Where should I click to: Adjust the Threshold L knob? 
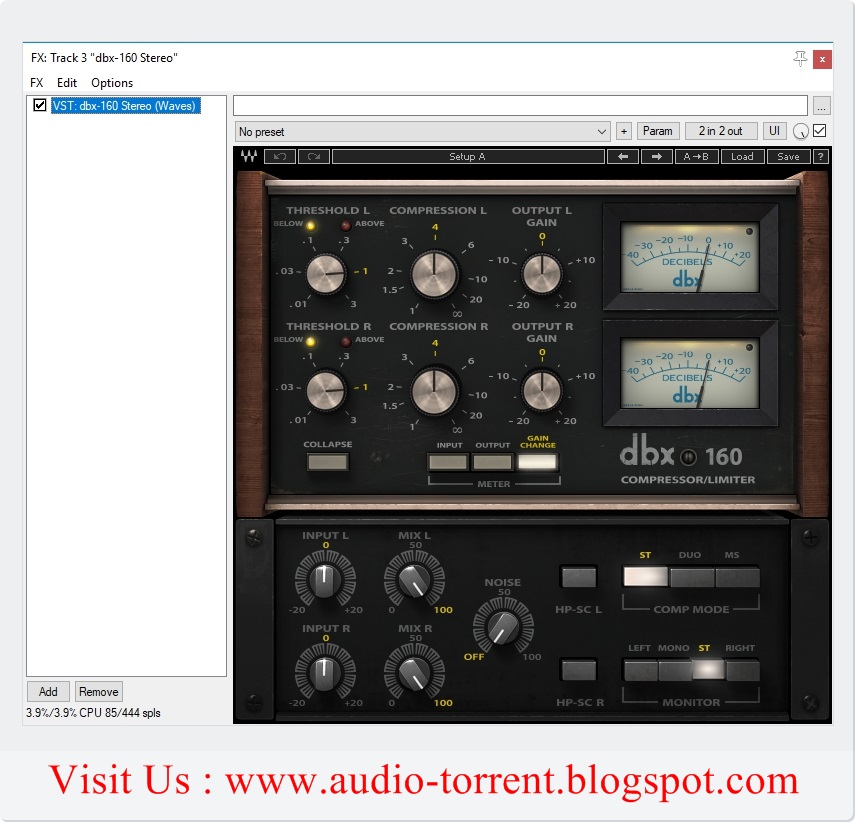pos(326,273)
